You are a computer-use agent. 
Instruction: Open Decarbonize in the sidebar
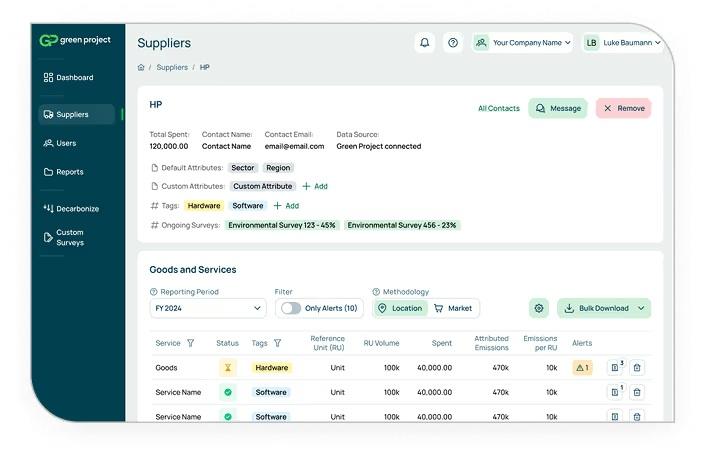(76, 208)
